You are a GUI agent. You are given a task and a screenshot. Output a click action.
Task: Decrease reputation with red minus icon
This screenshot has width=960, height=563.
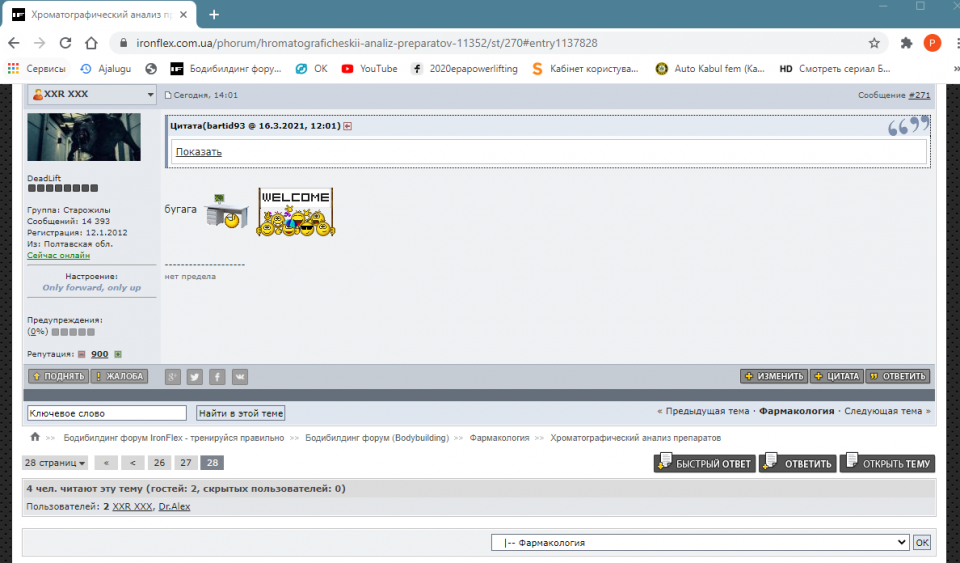82,354
